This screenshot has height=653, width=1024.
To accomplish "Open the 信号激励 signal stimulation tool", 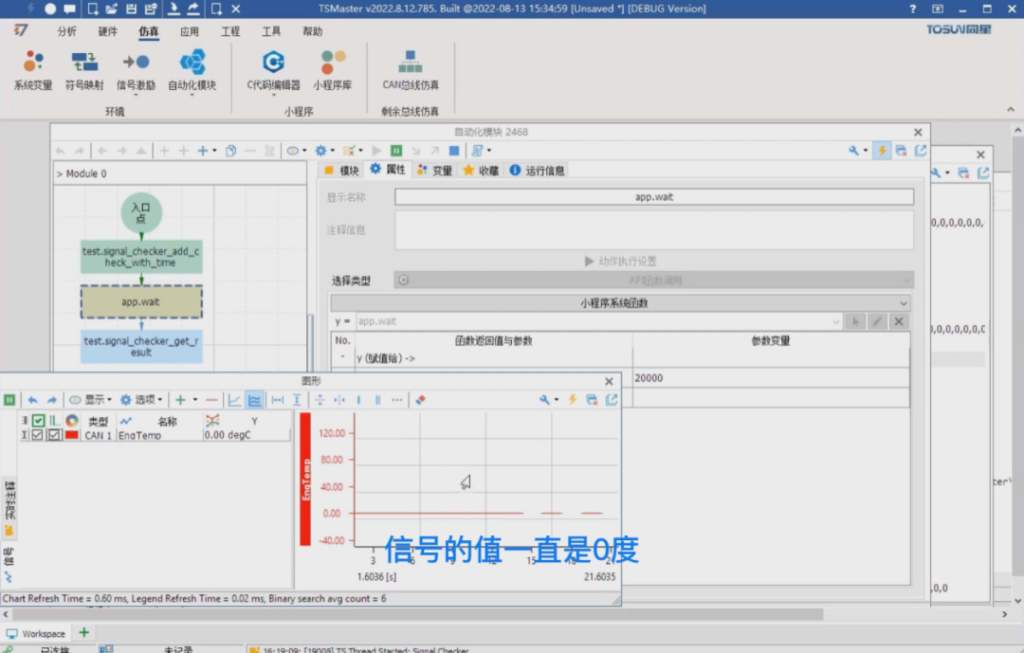I will pos(136,71).
